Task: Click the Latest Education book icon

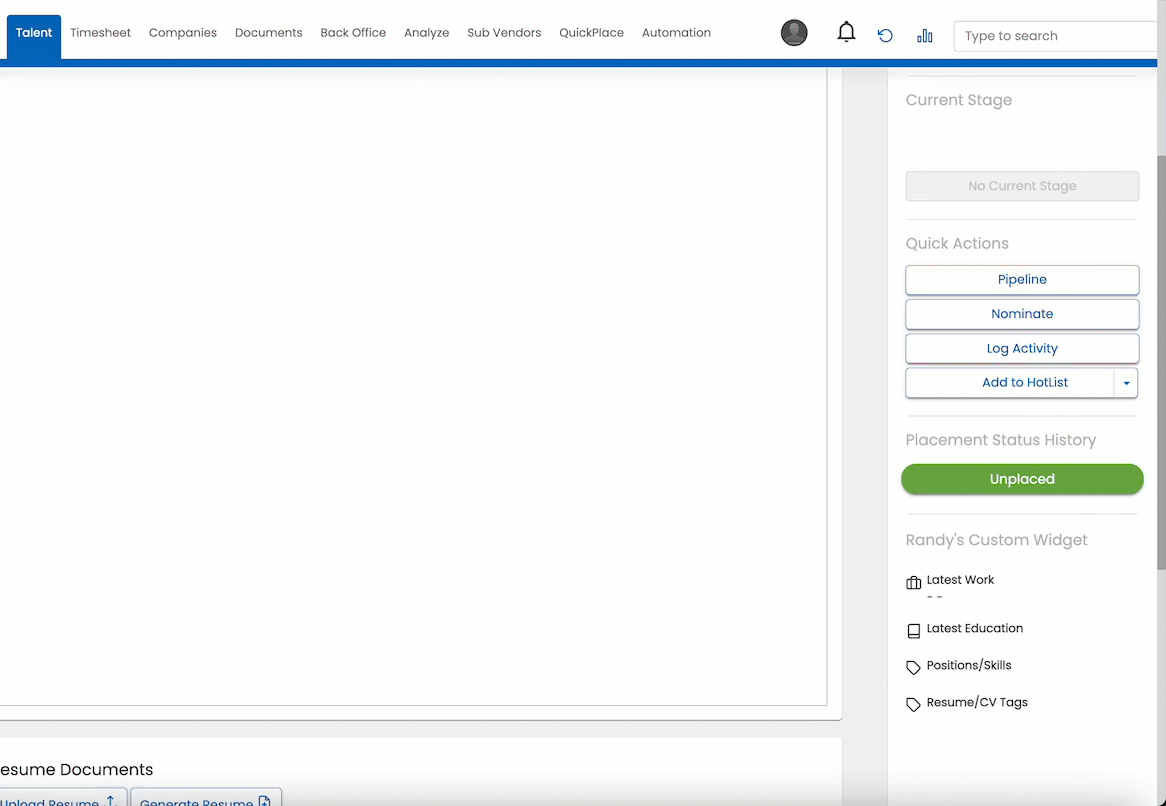Action: coord(913,631)
